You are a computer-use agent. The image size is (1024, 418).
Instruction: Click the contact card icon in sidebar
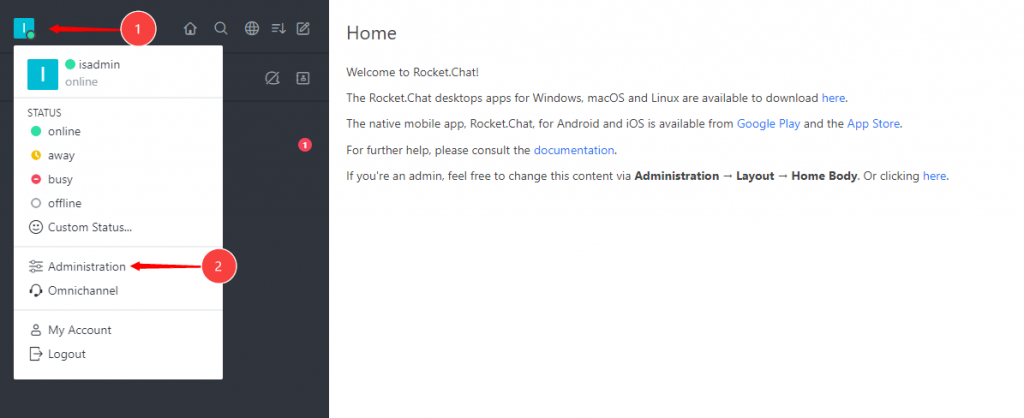(x=303, y=78)
